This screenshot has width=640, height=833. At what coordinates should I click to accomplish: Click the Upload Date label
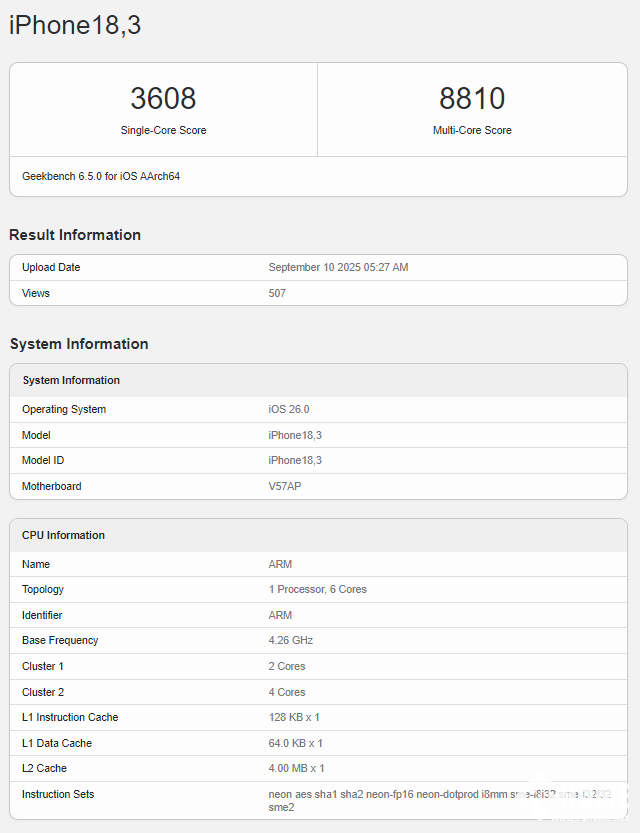[51, 267]
